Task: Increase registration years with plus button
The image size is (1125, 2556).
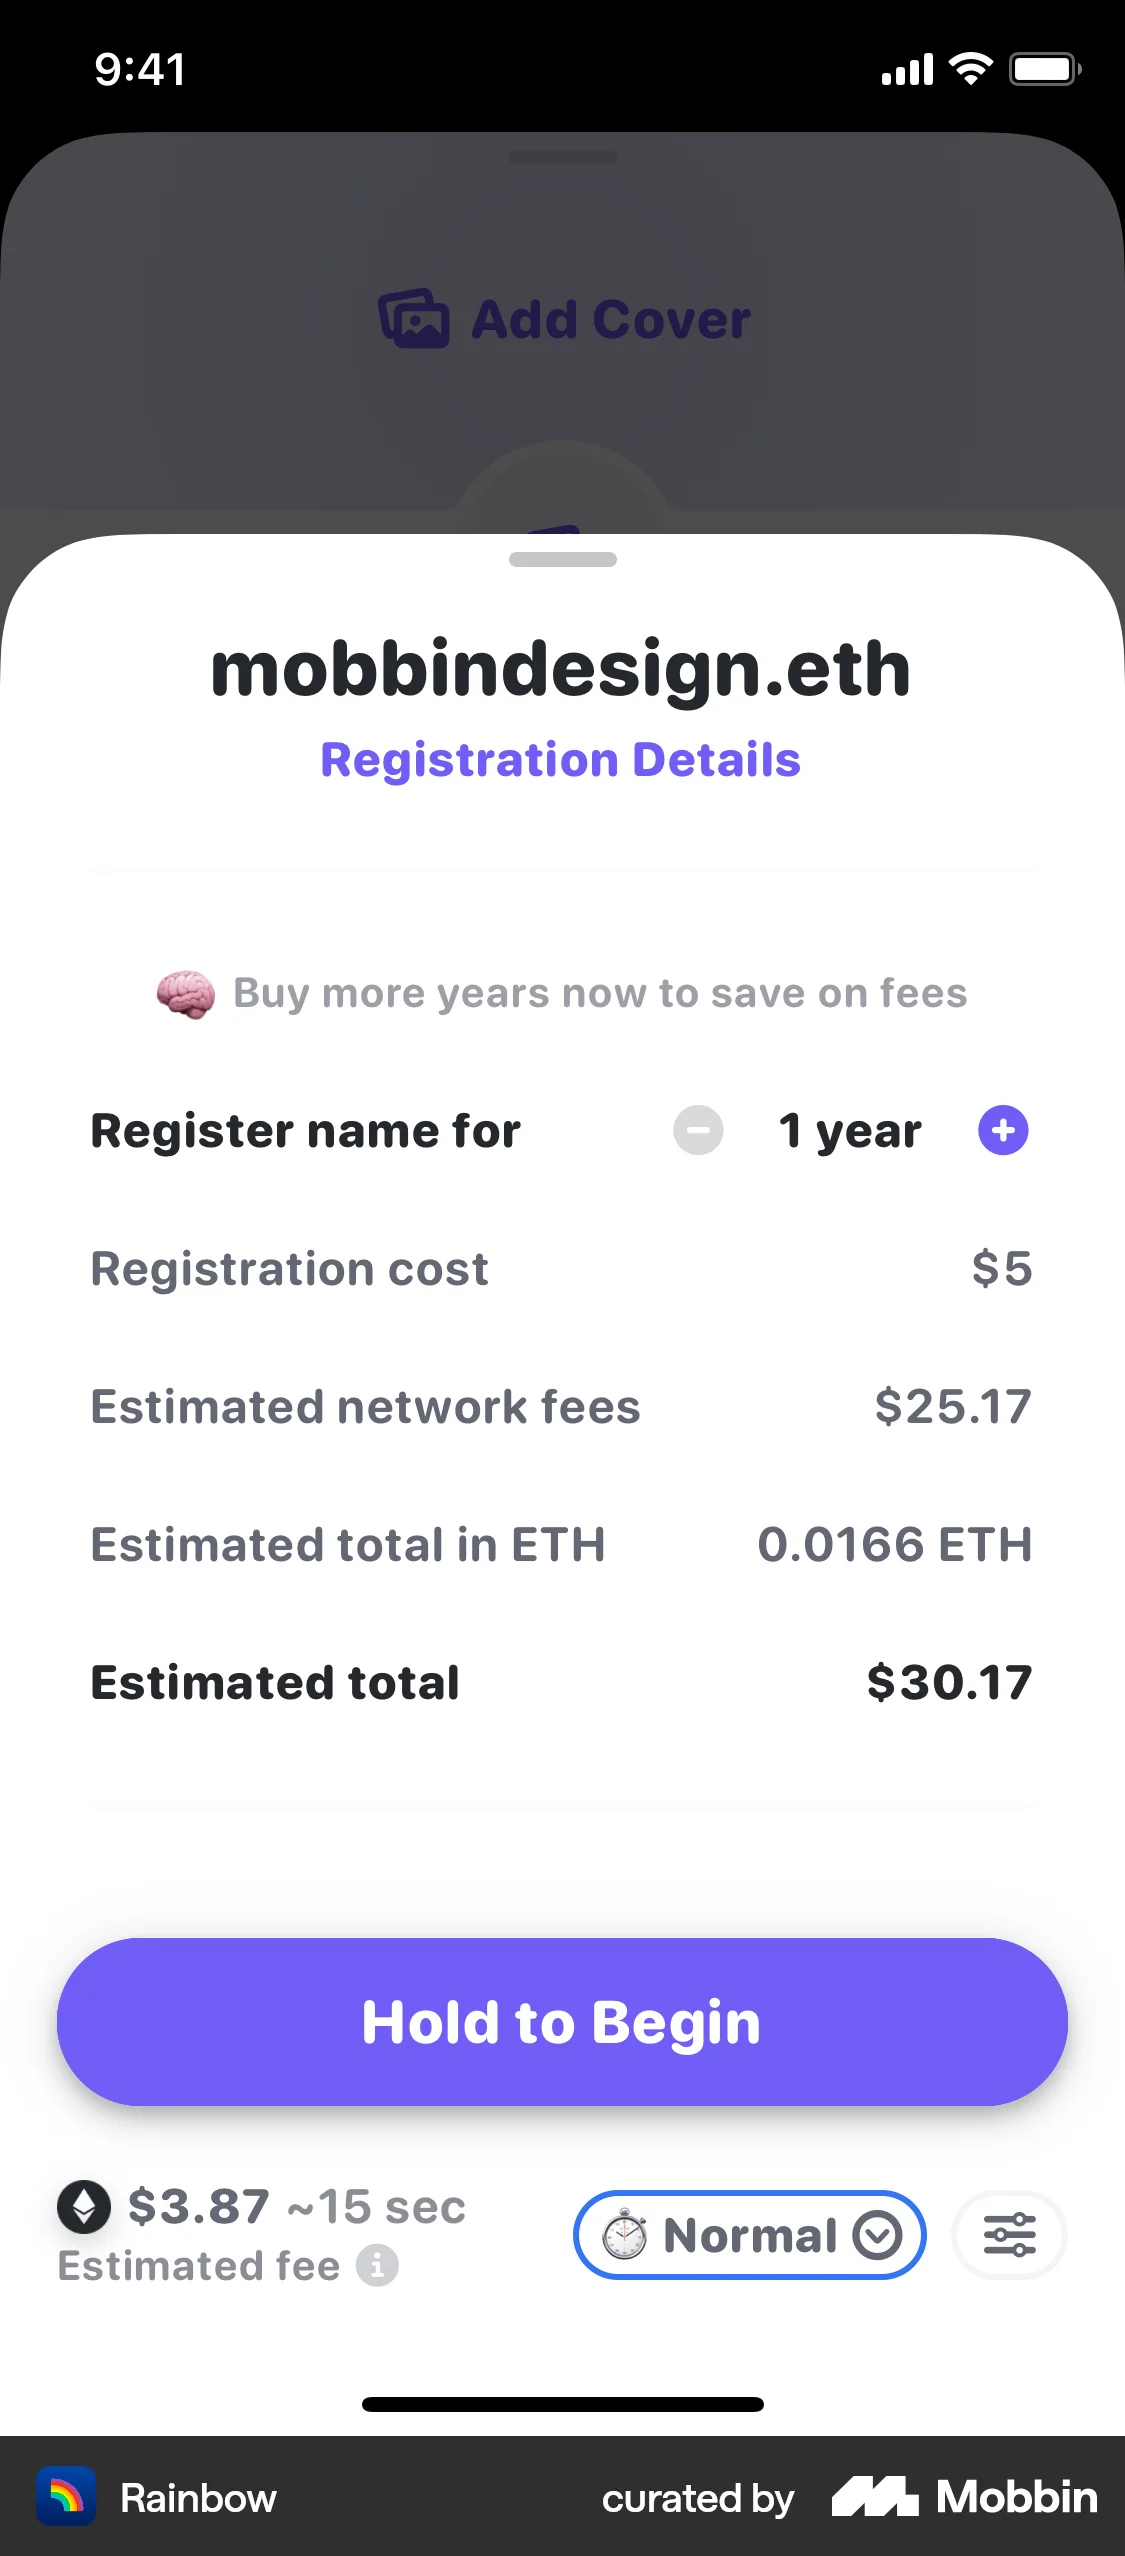Action: (x=1003, y=1131)
